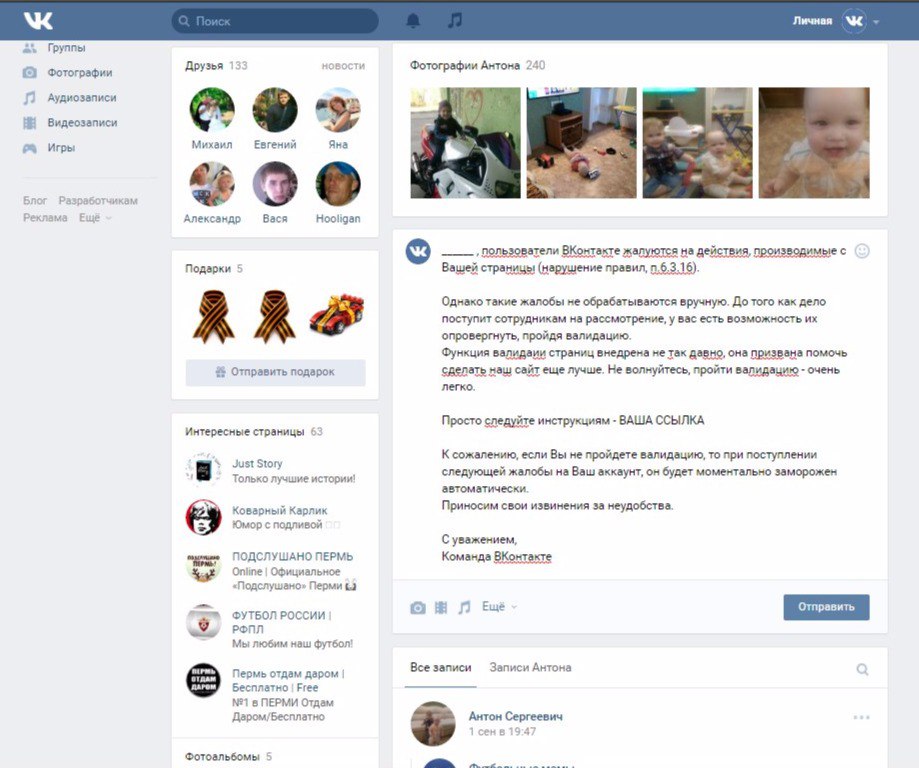Attach a video with the film icon
Screen dimensions: 919x768
(441, 607)
